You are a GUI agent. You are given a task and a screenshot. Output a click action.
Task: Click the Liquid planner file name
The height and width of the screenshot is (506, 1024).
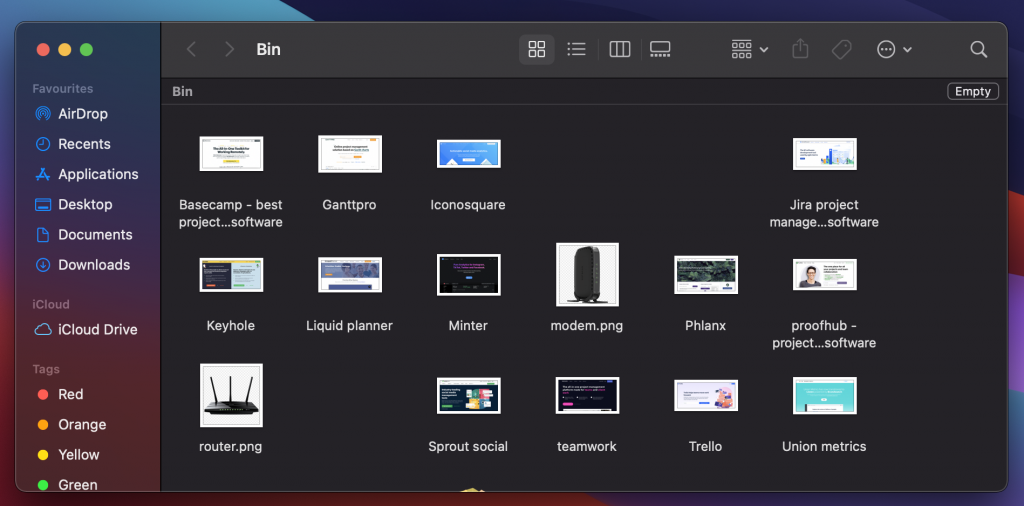[x=349, y=326]
